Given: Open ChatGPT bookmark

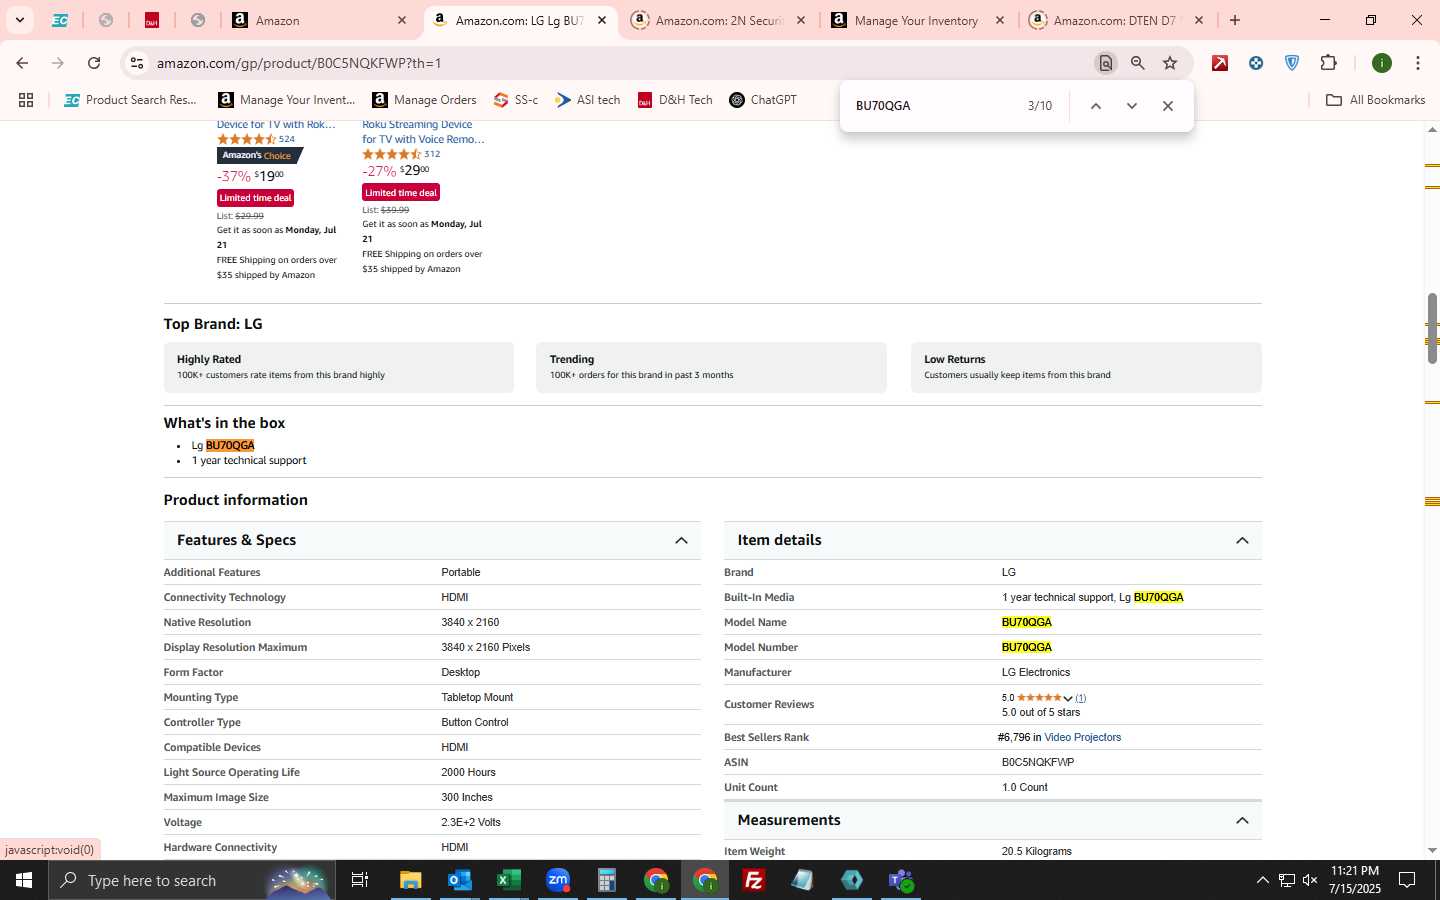Looking at the screenshot, I should pyautogui.click(x=763, y=100).
